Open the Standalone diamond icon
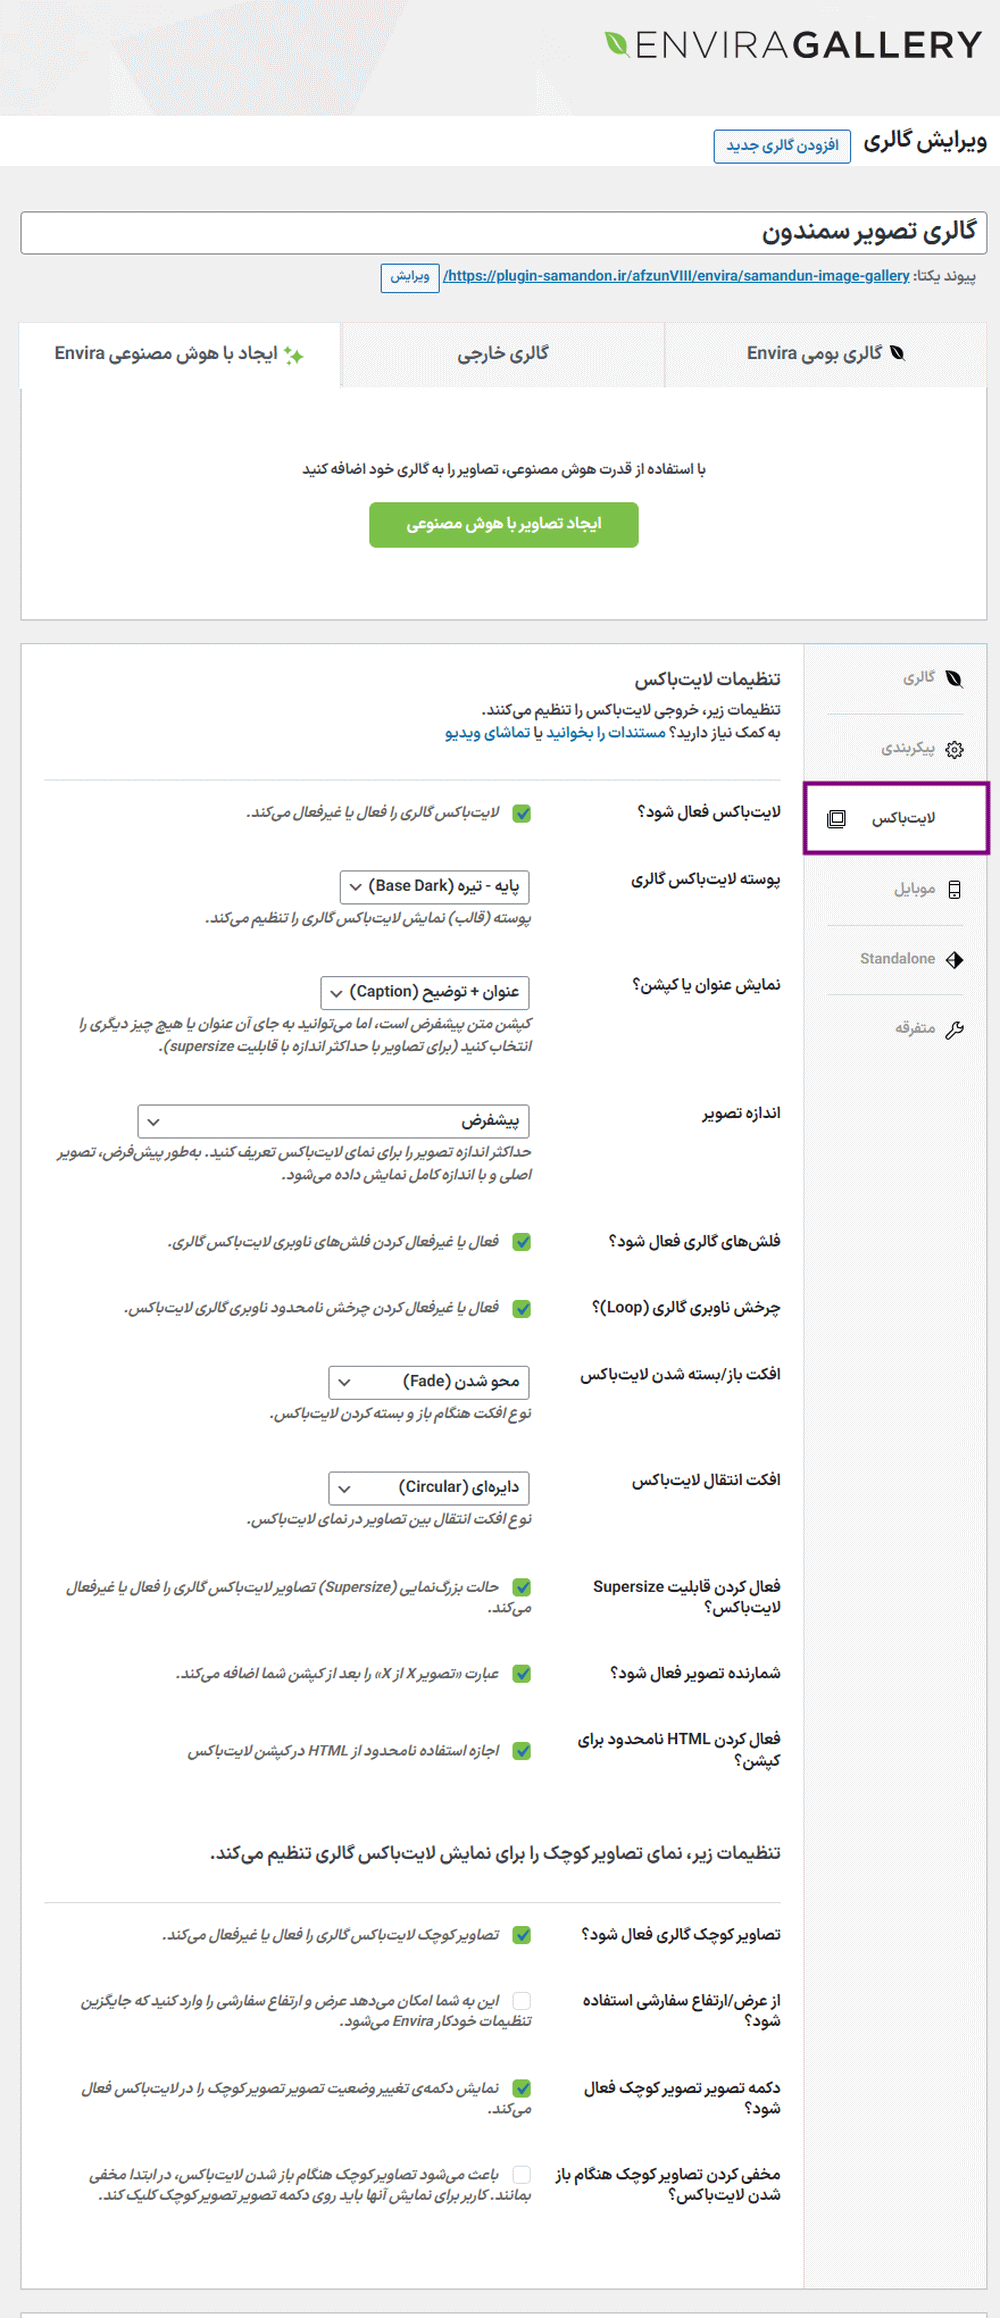The image size is (1000, 2318). (x=954, y=960)
